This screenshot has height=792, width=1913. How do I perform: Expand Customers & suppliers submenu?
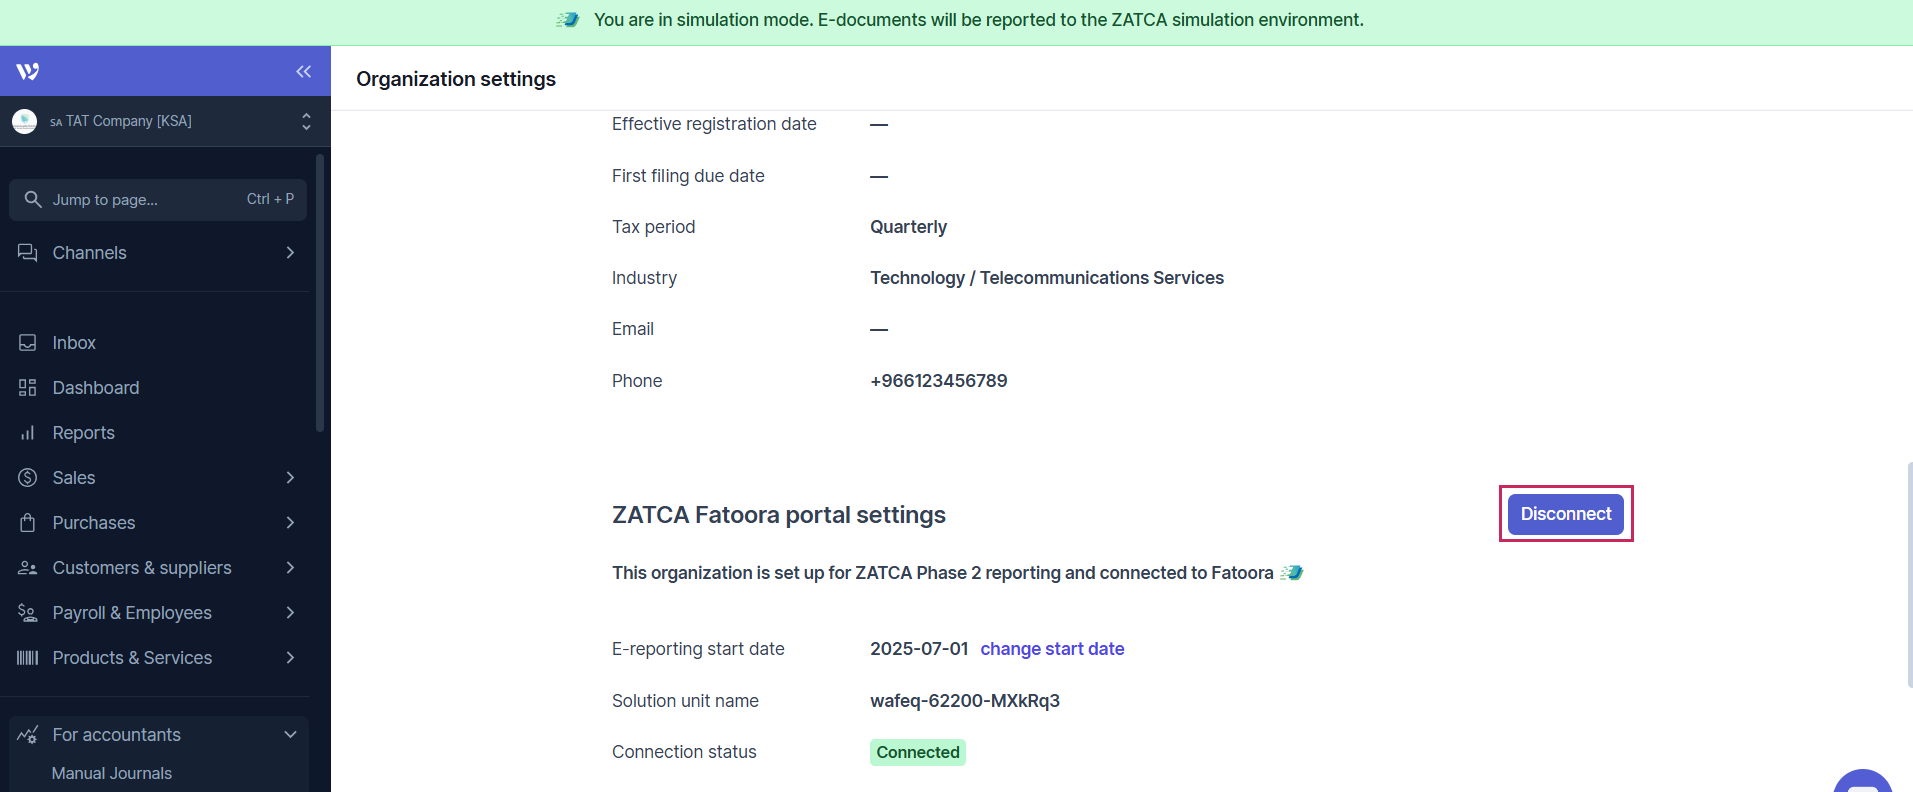point(290,568)
